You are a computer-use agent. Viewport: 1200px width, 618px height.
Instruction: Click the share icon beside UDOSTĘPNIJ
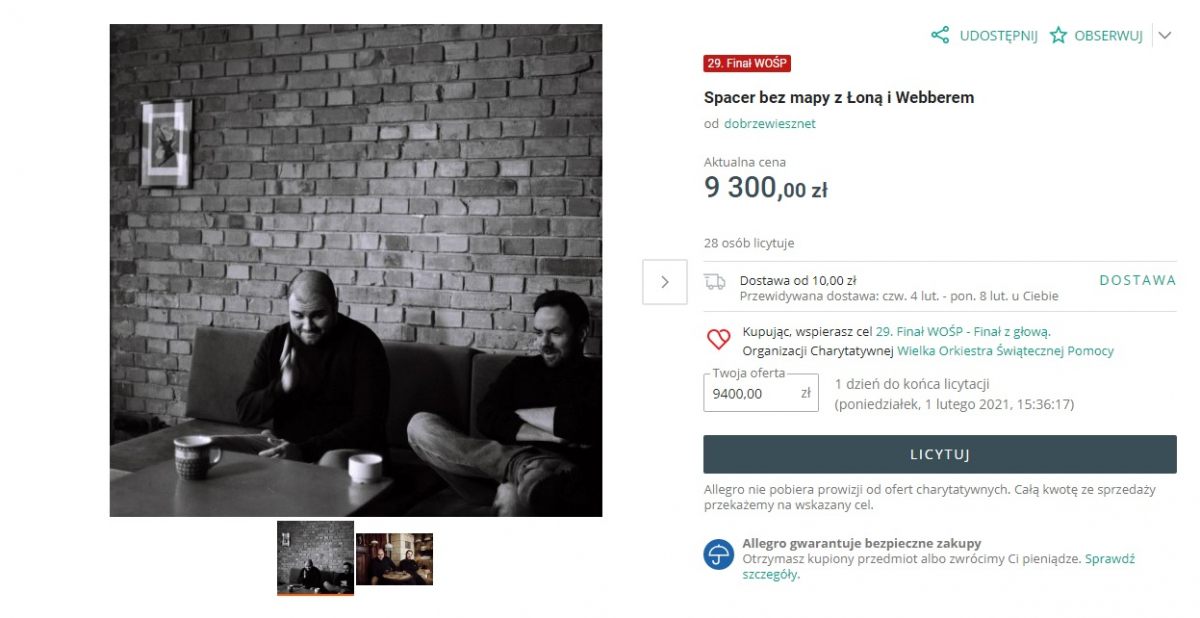[940, 35]
